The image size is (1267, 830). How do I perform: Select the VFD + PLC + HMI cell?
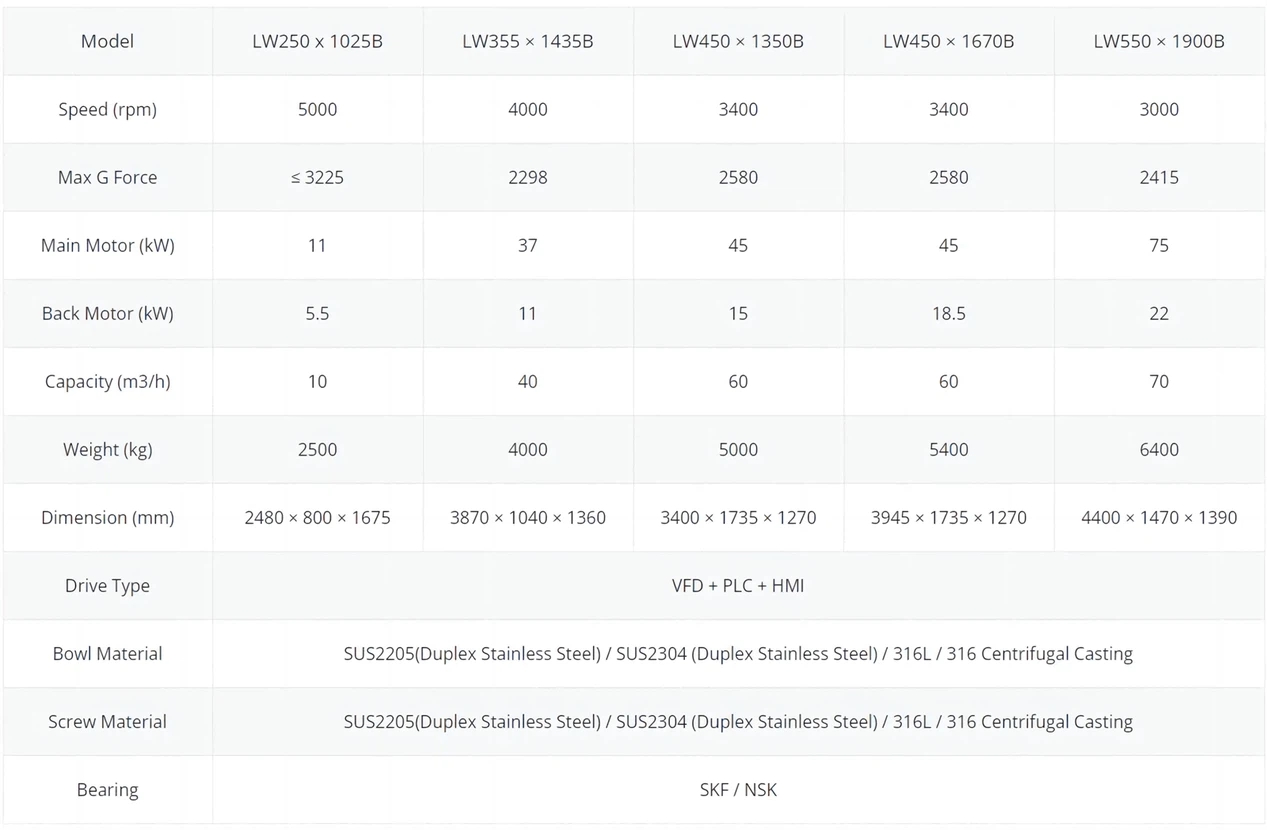pyautogui.click(x=738, y=585)
